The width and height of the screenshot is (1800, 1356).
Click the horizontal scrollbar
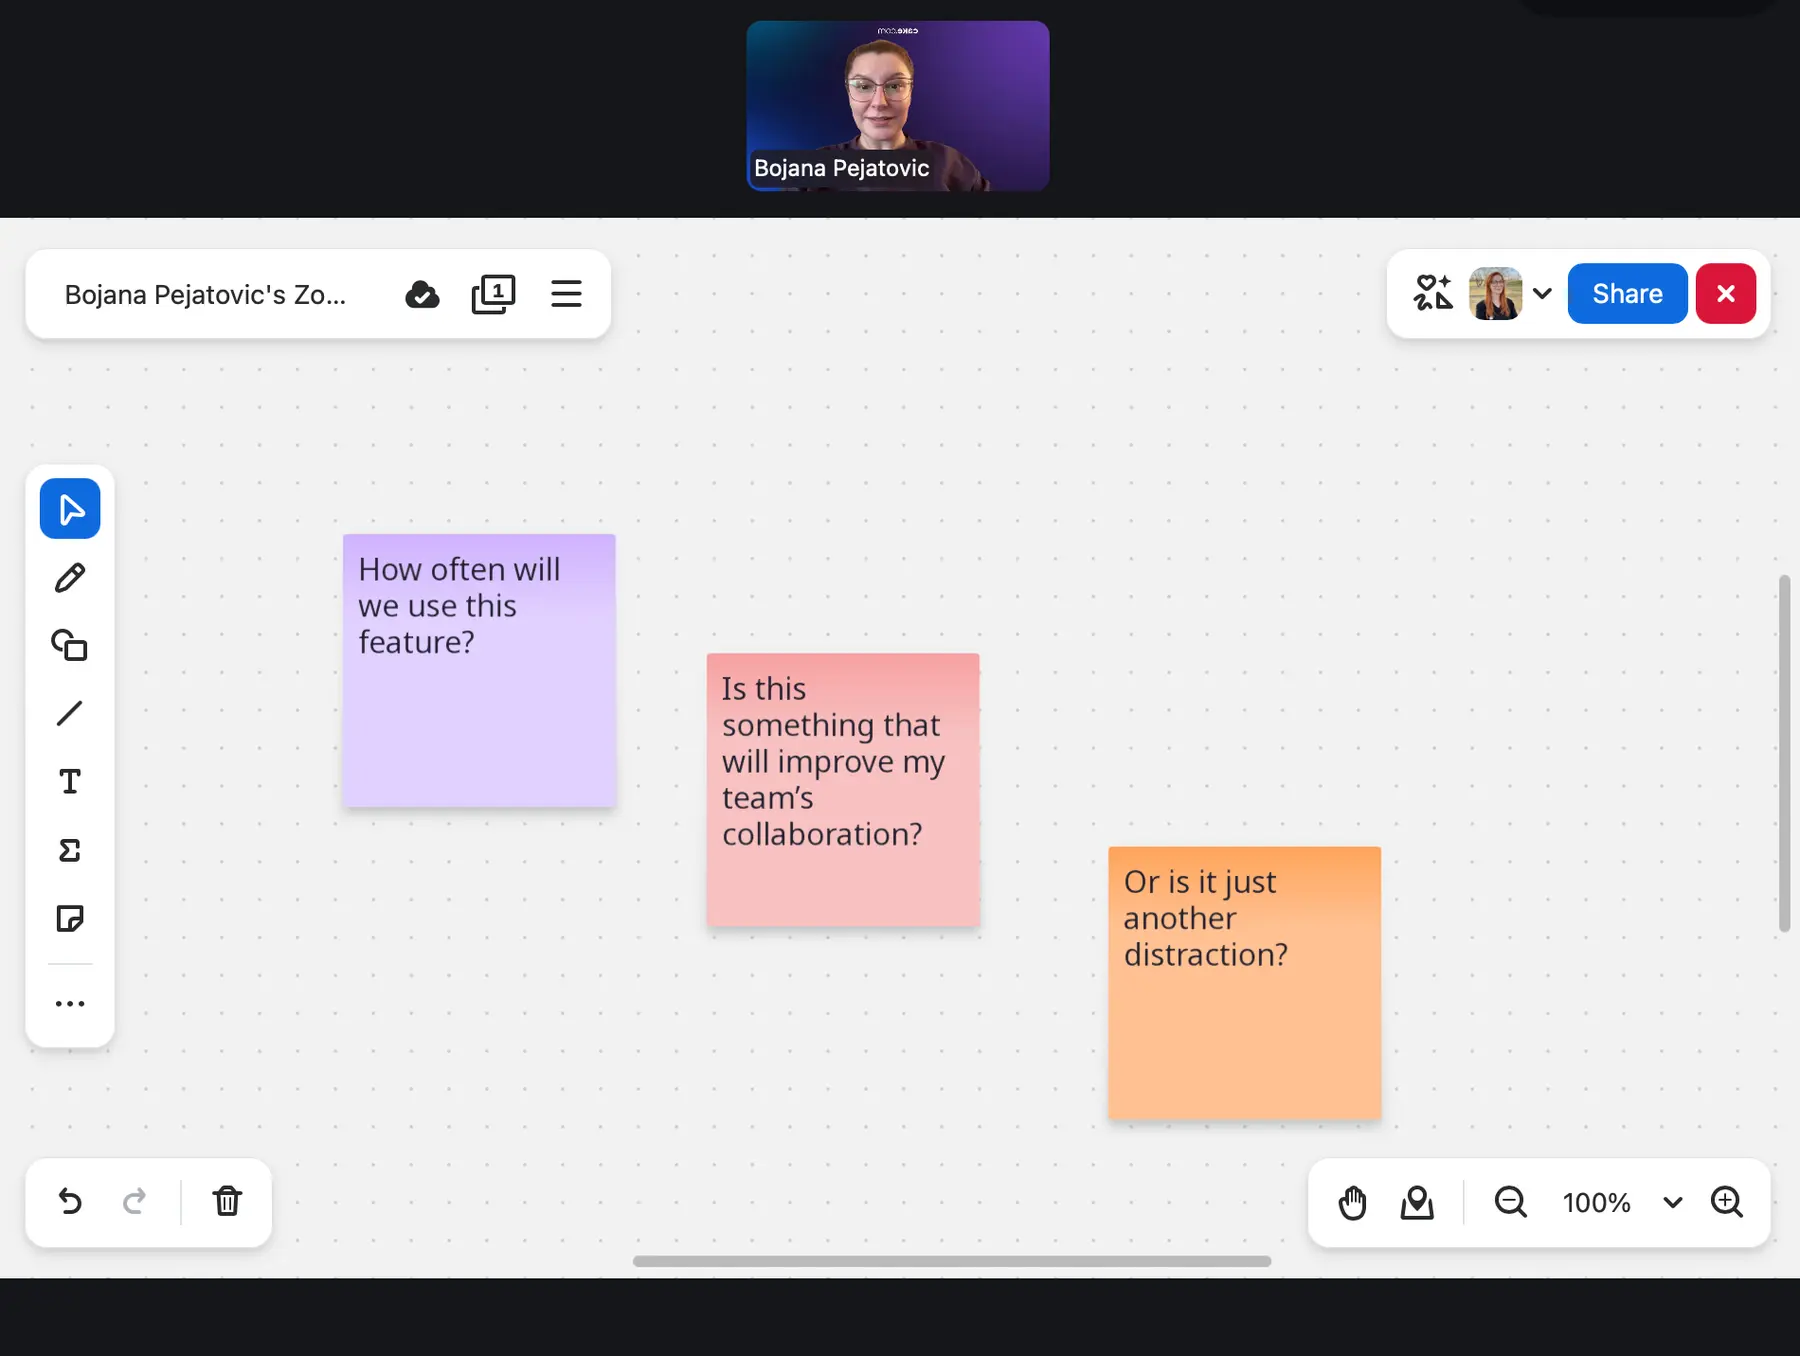(951, 1261)
